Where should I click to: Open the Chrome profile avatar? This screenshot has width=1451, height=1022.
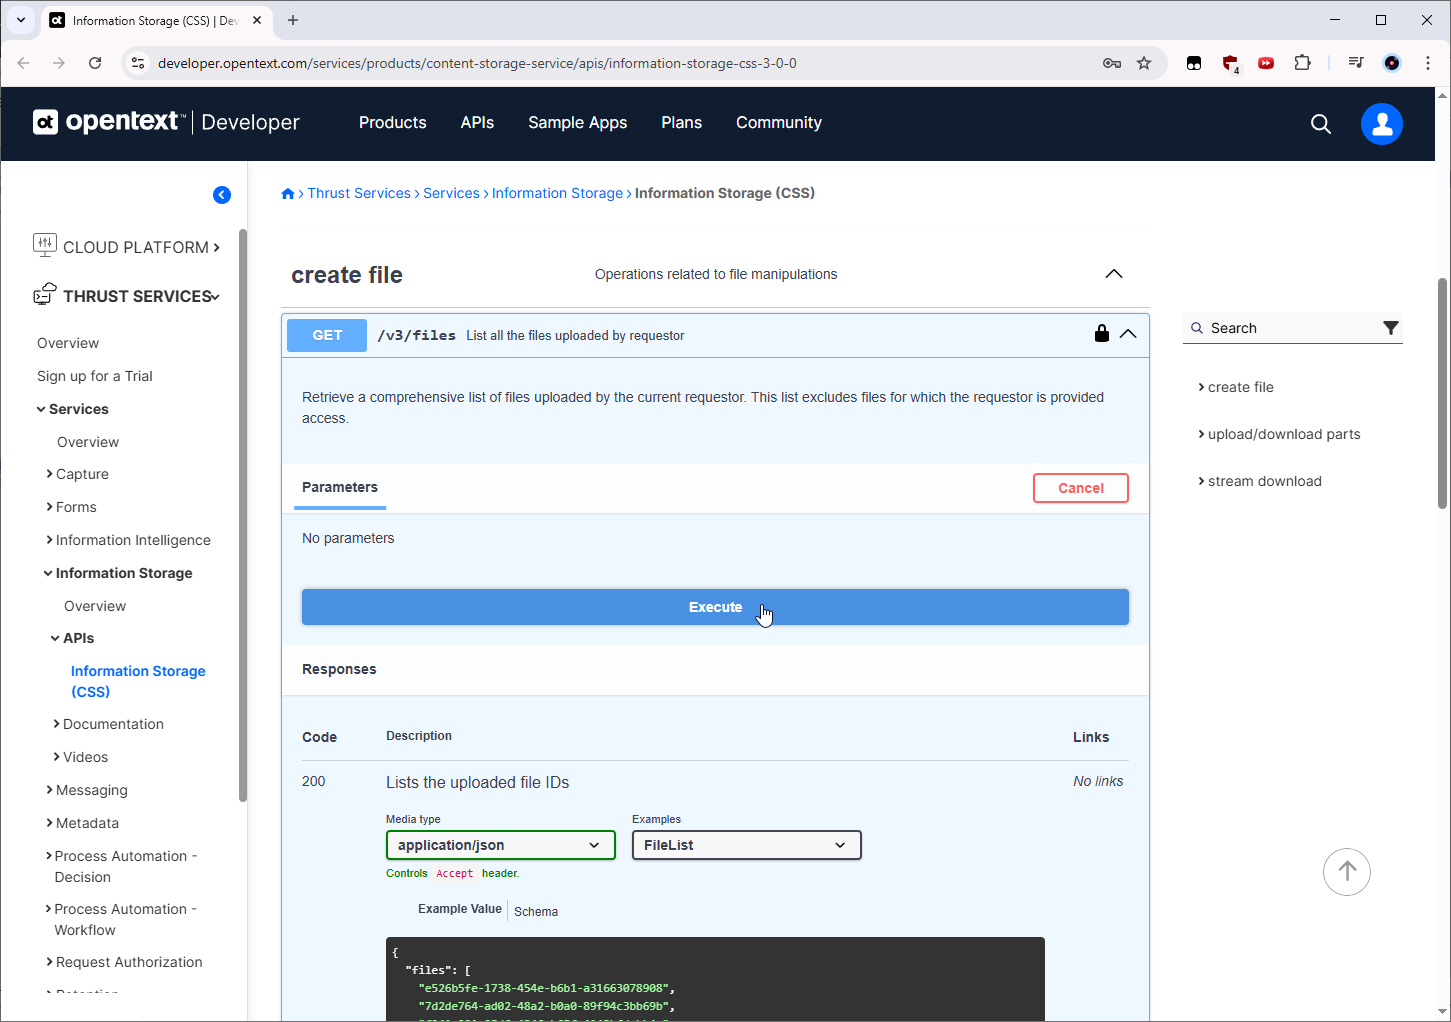tap(1392, 63)
